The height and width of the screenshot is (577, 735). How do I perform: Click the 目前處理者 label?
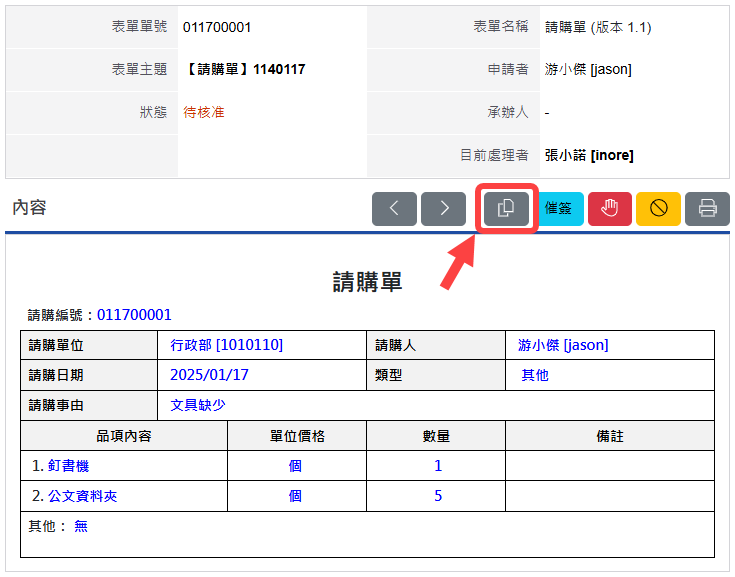tap(494, 155)
